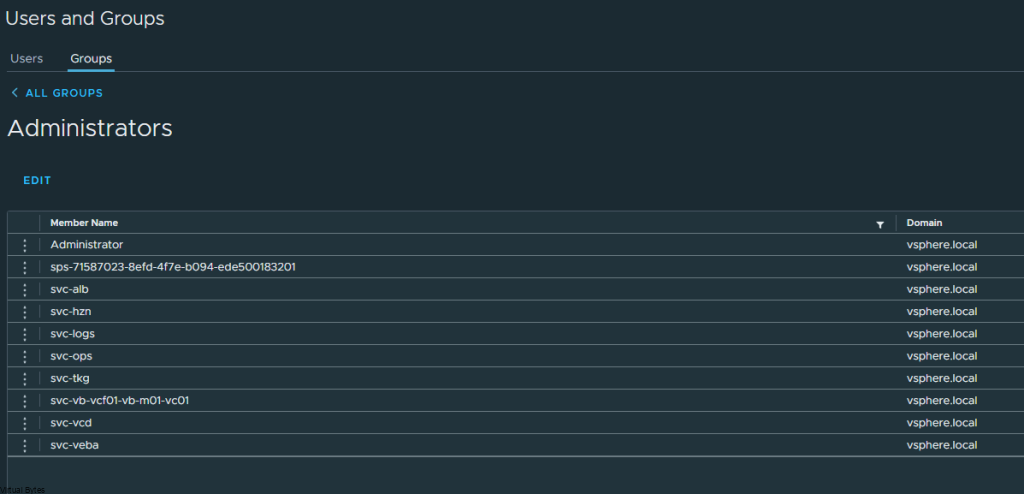This screenshot has width=1024, height=494.
Task: Select the Administrator row's vsphere.local domain cell
Action: click(941, 245)
